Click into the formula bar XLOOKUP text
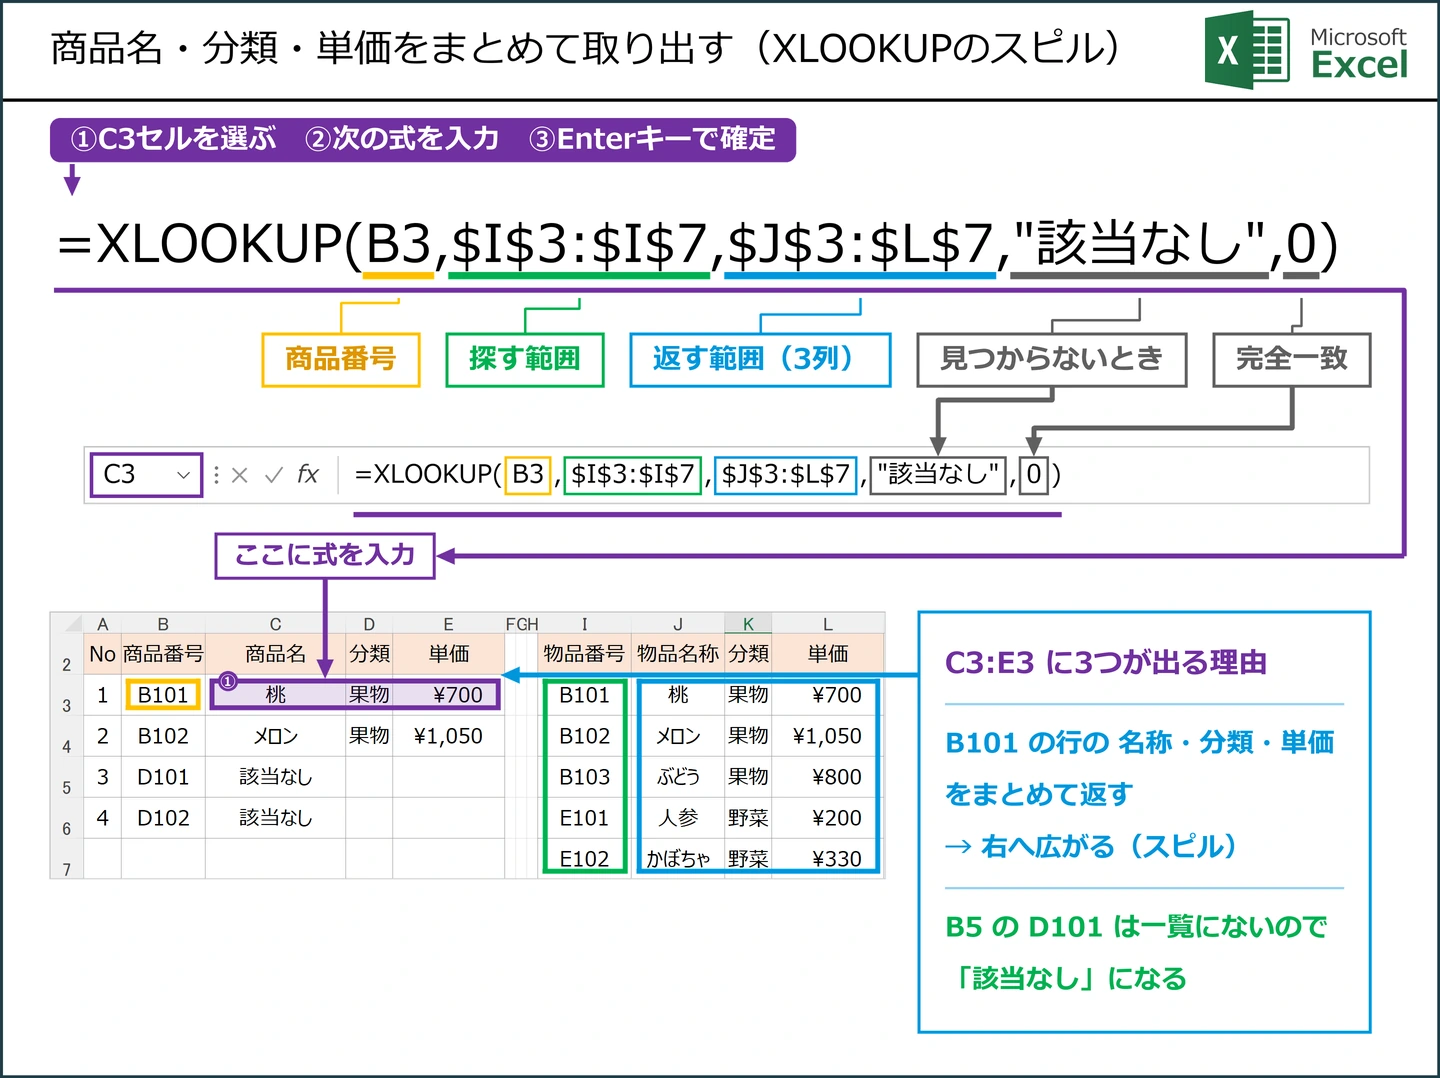 [x=708, y=475]
